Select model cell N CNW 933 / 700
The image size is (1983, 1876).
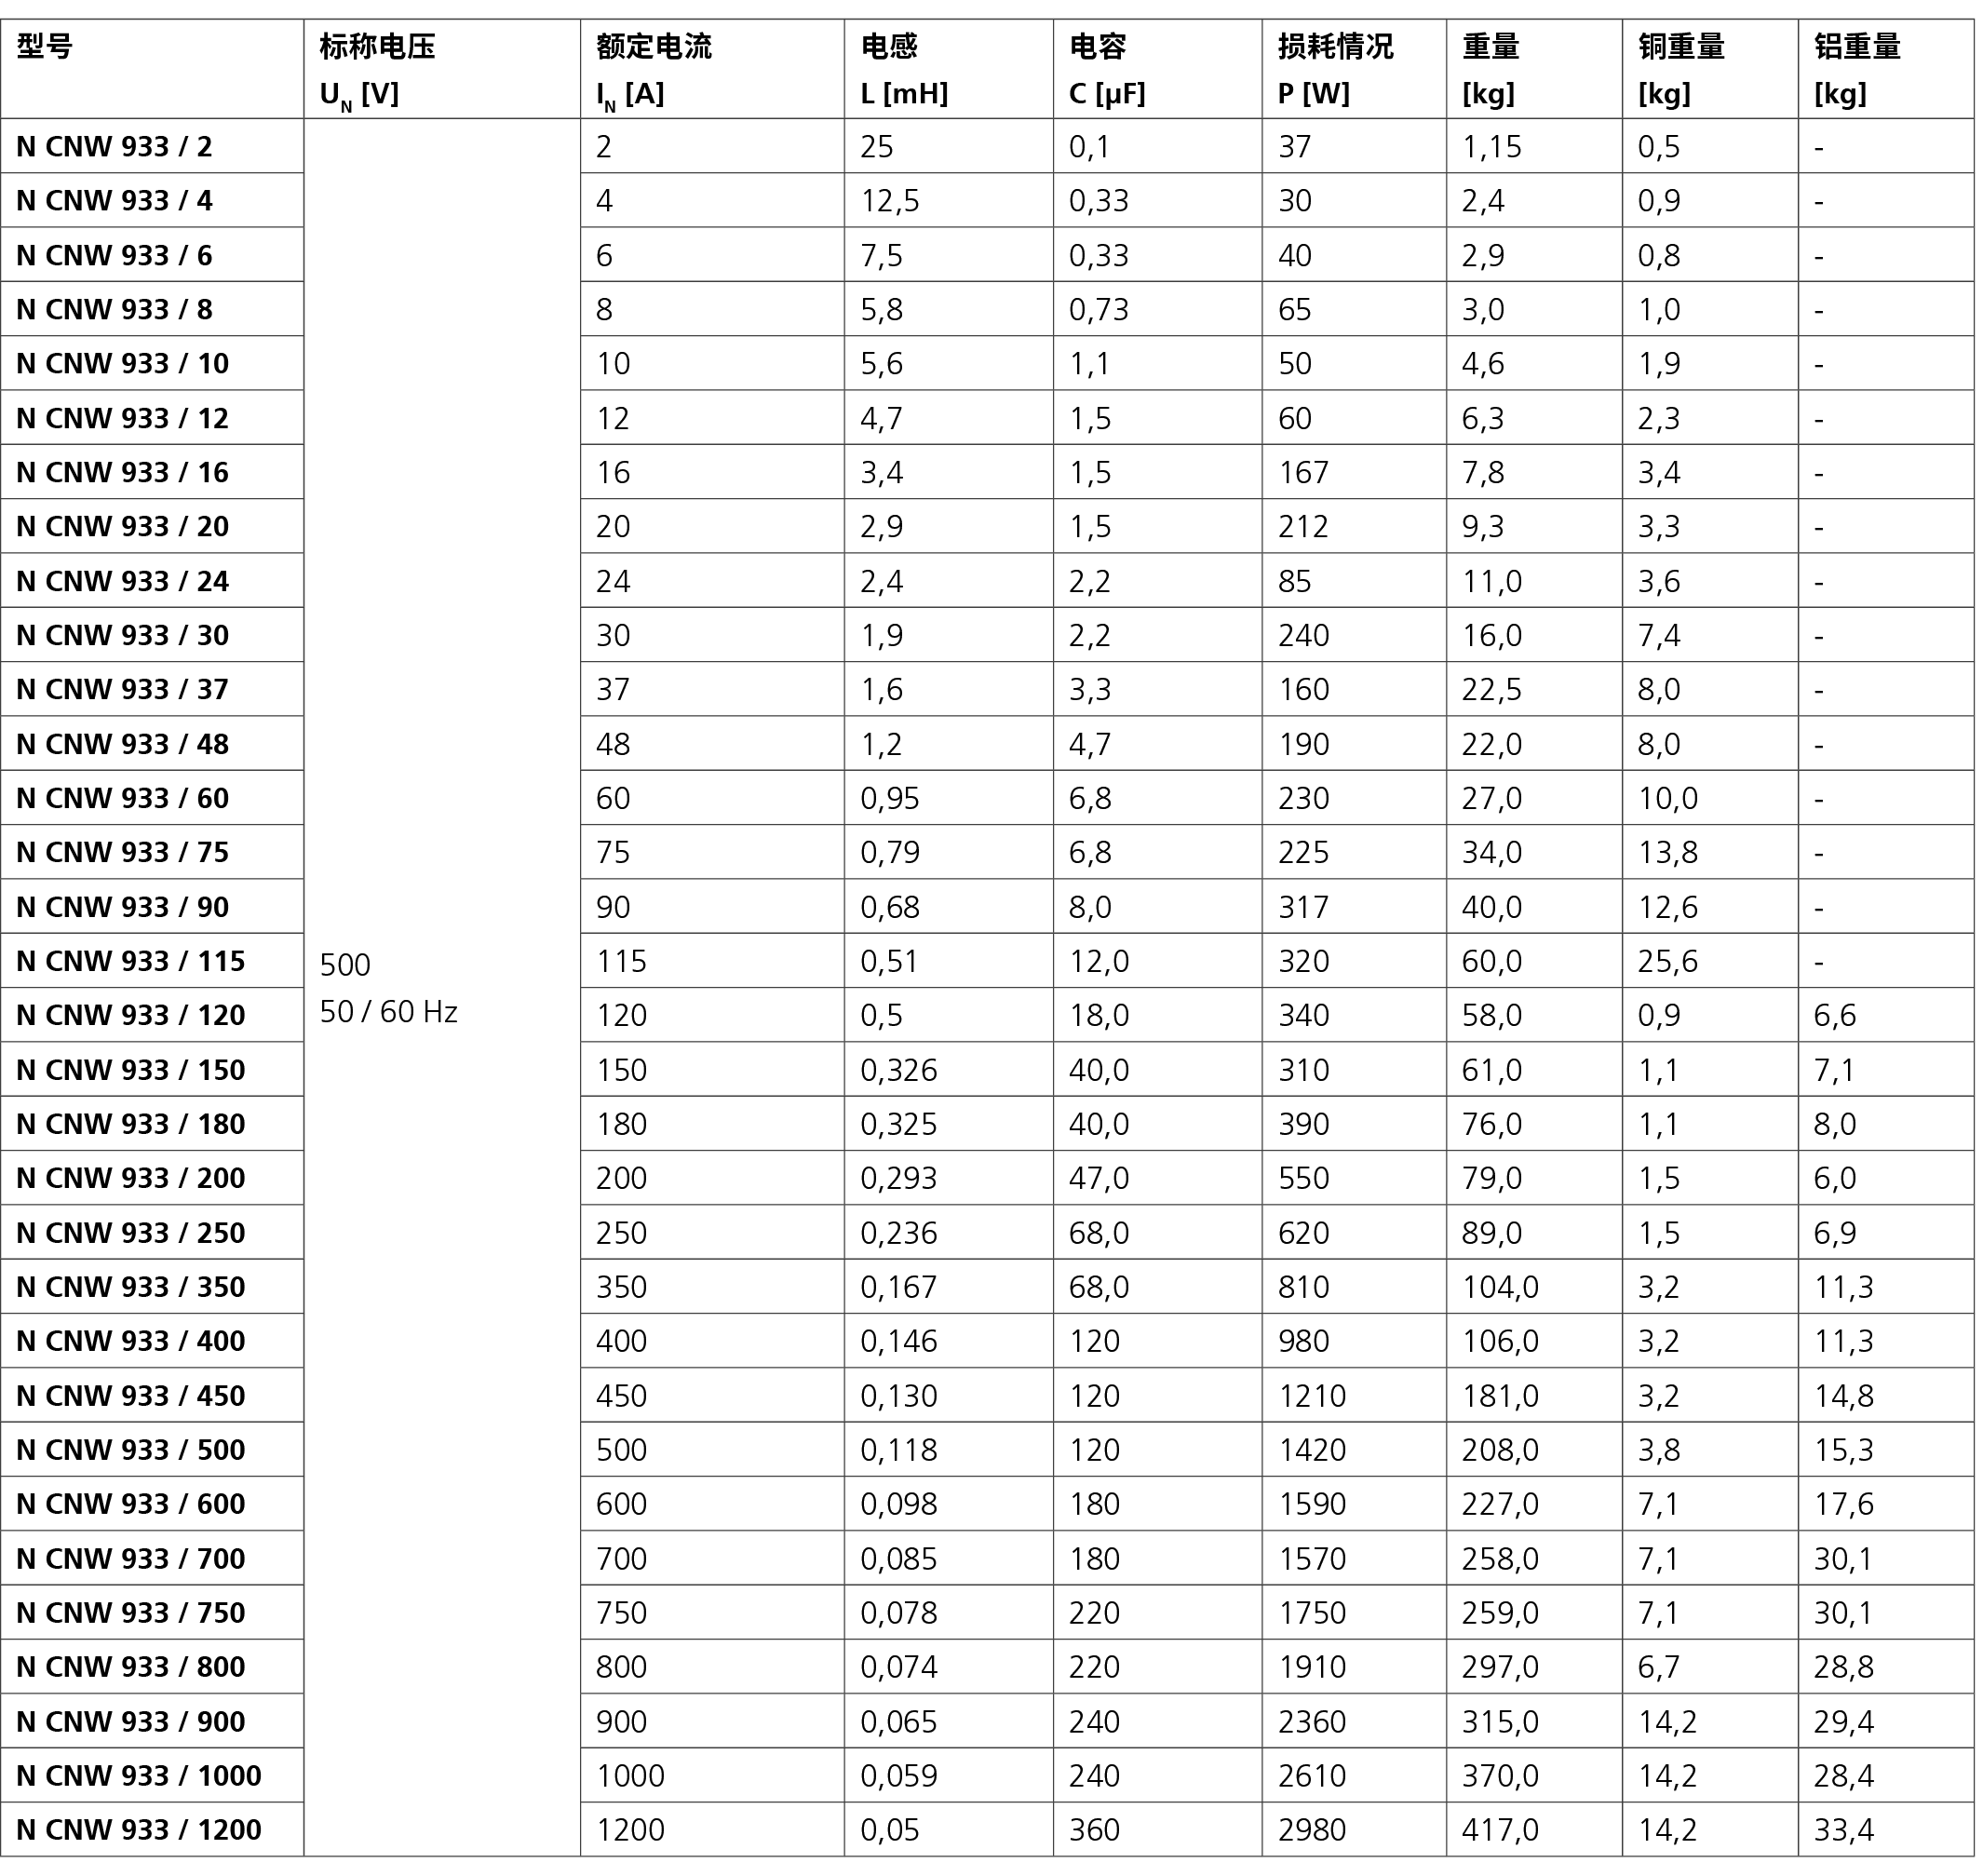click(152, 1558)
